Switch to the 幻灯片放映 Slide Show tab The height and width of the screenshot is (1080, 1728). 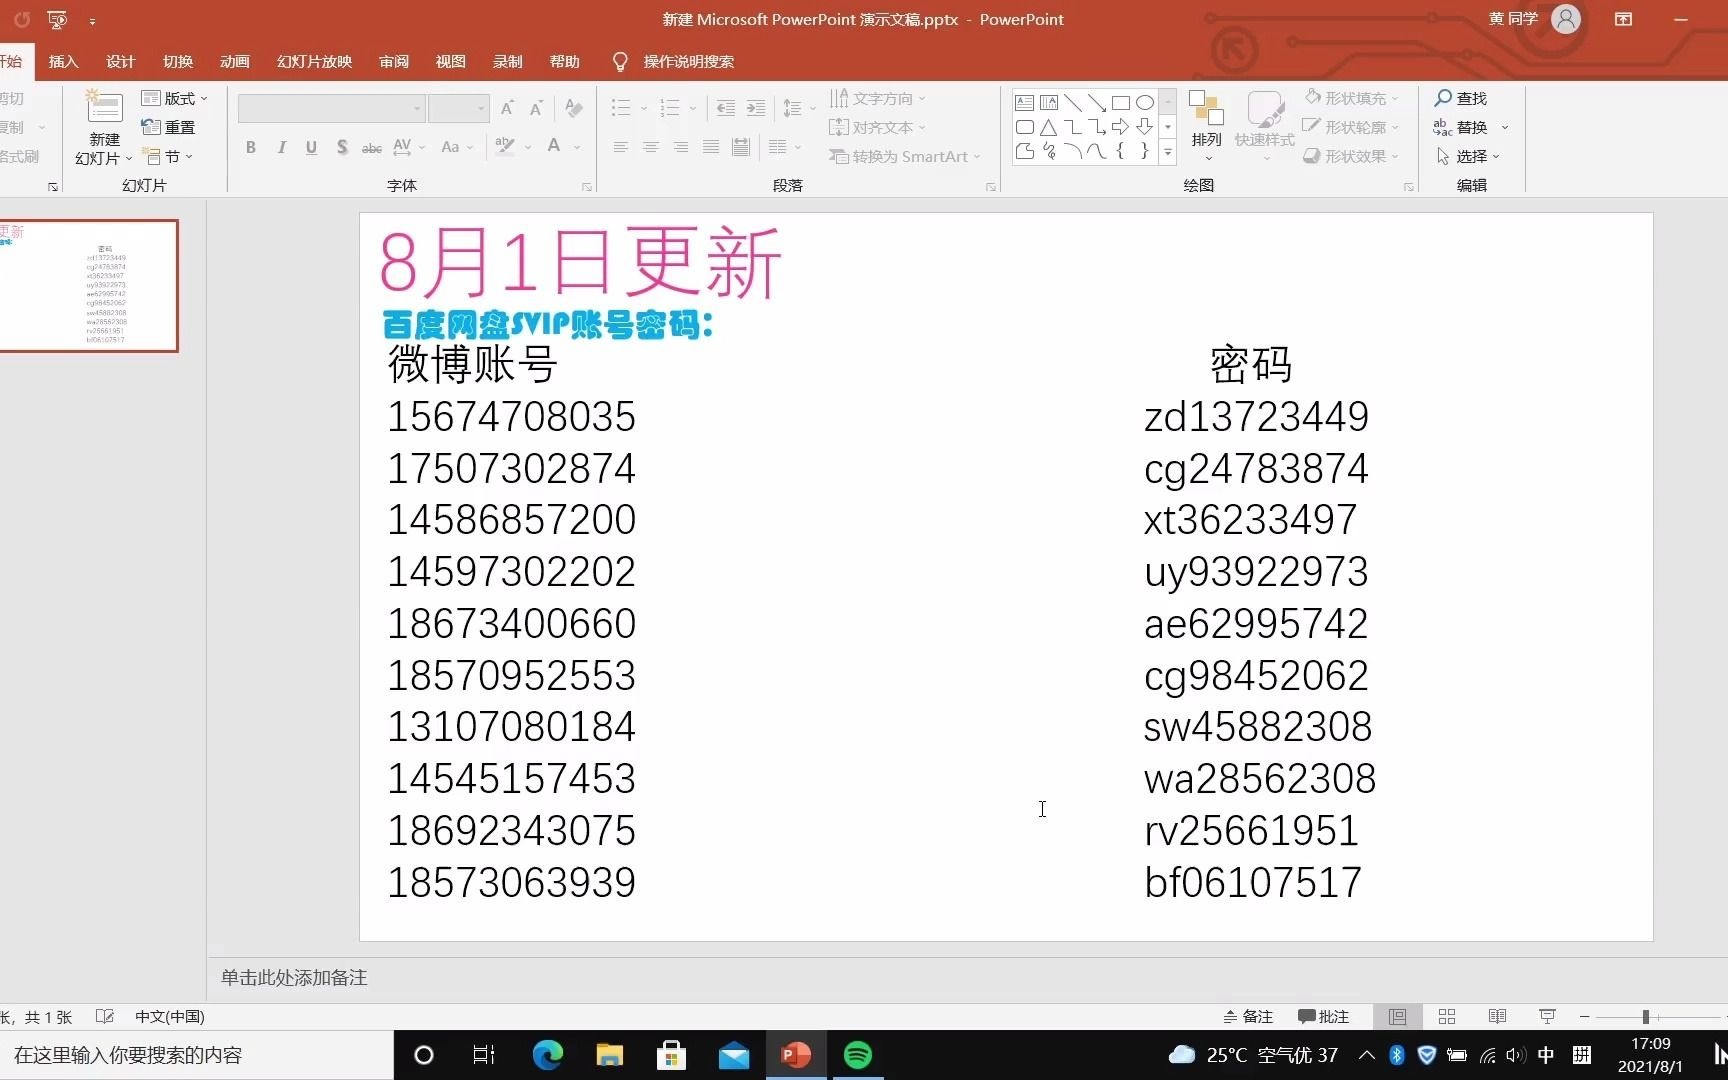click(x=314, y=61)
